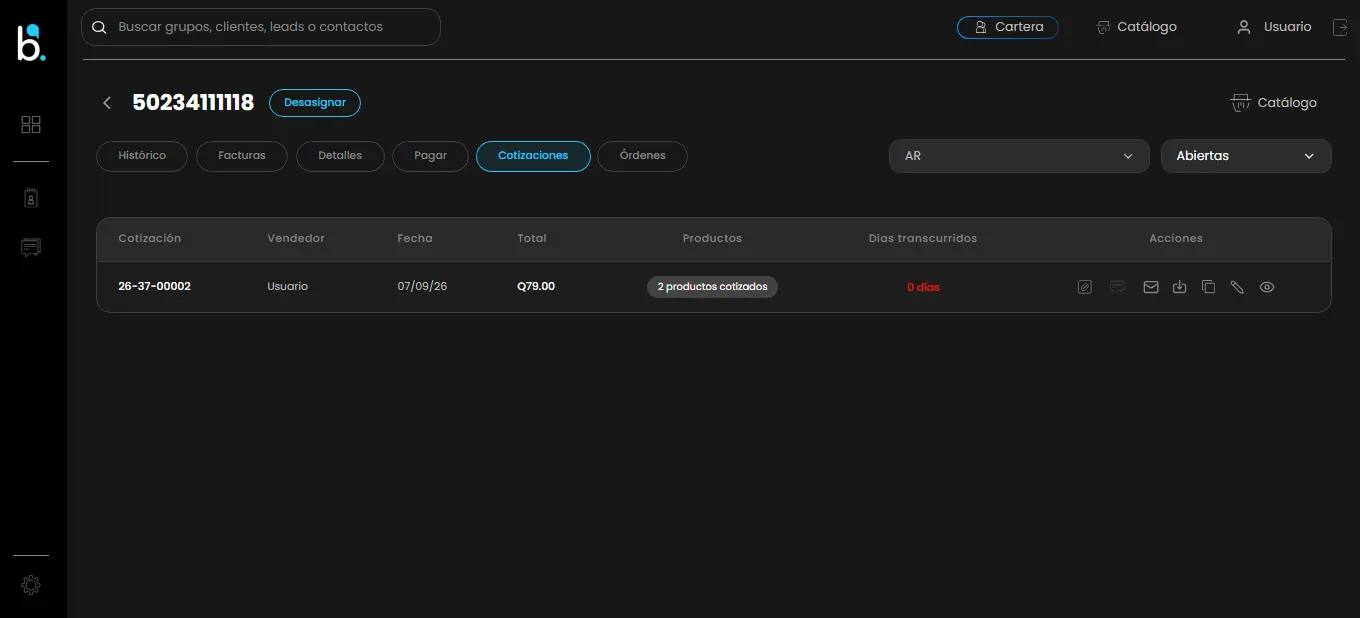Click the b. app logo
This screenshot has width=1360, height=618.
(31, 43)
